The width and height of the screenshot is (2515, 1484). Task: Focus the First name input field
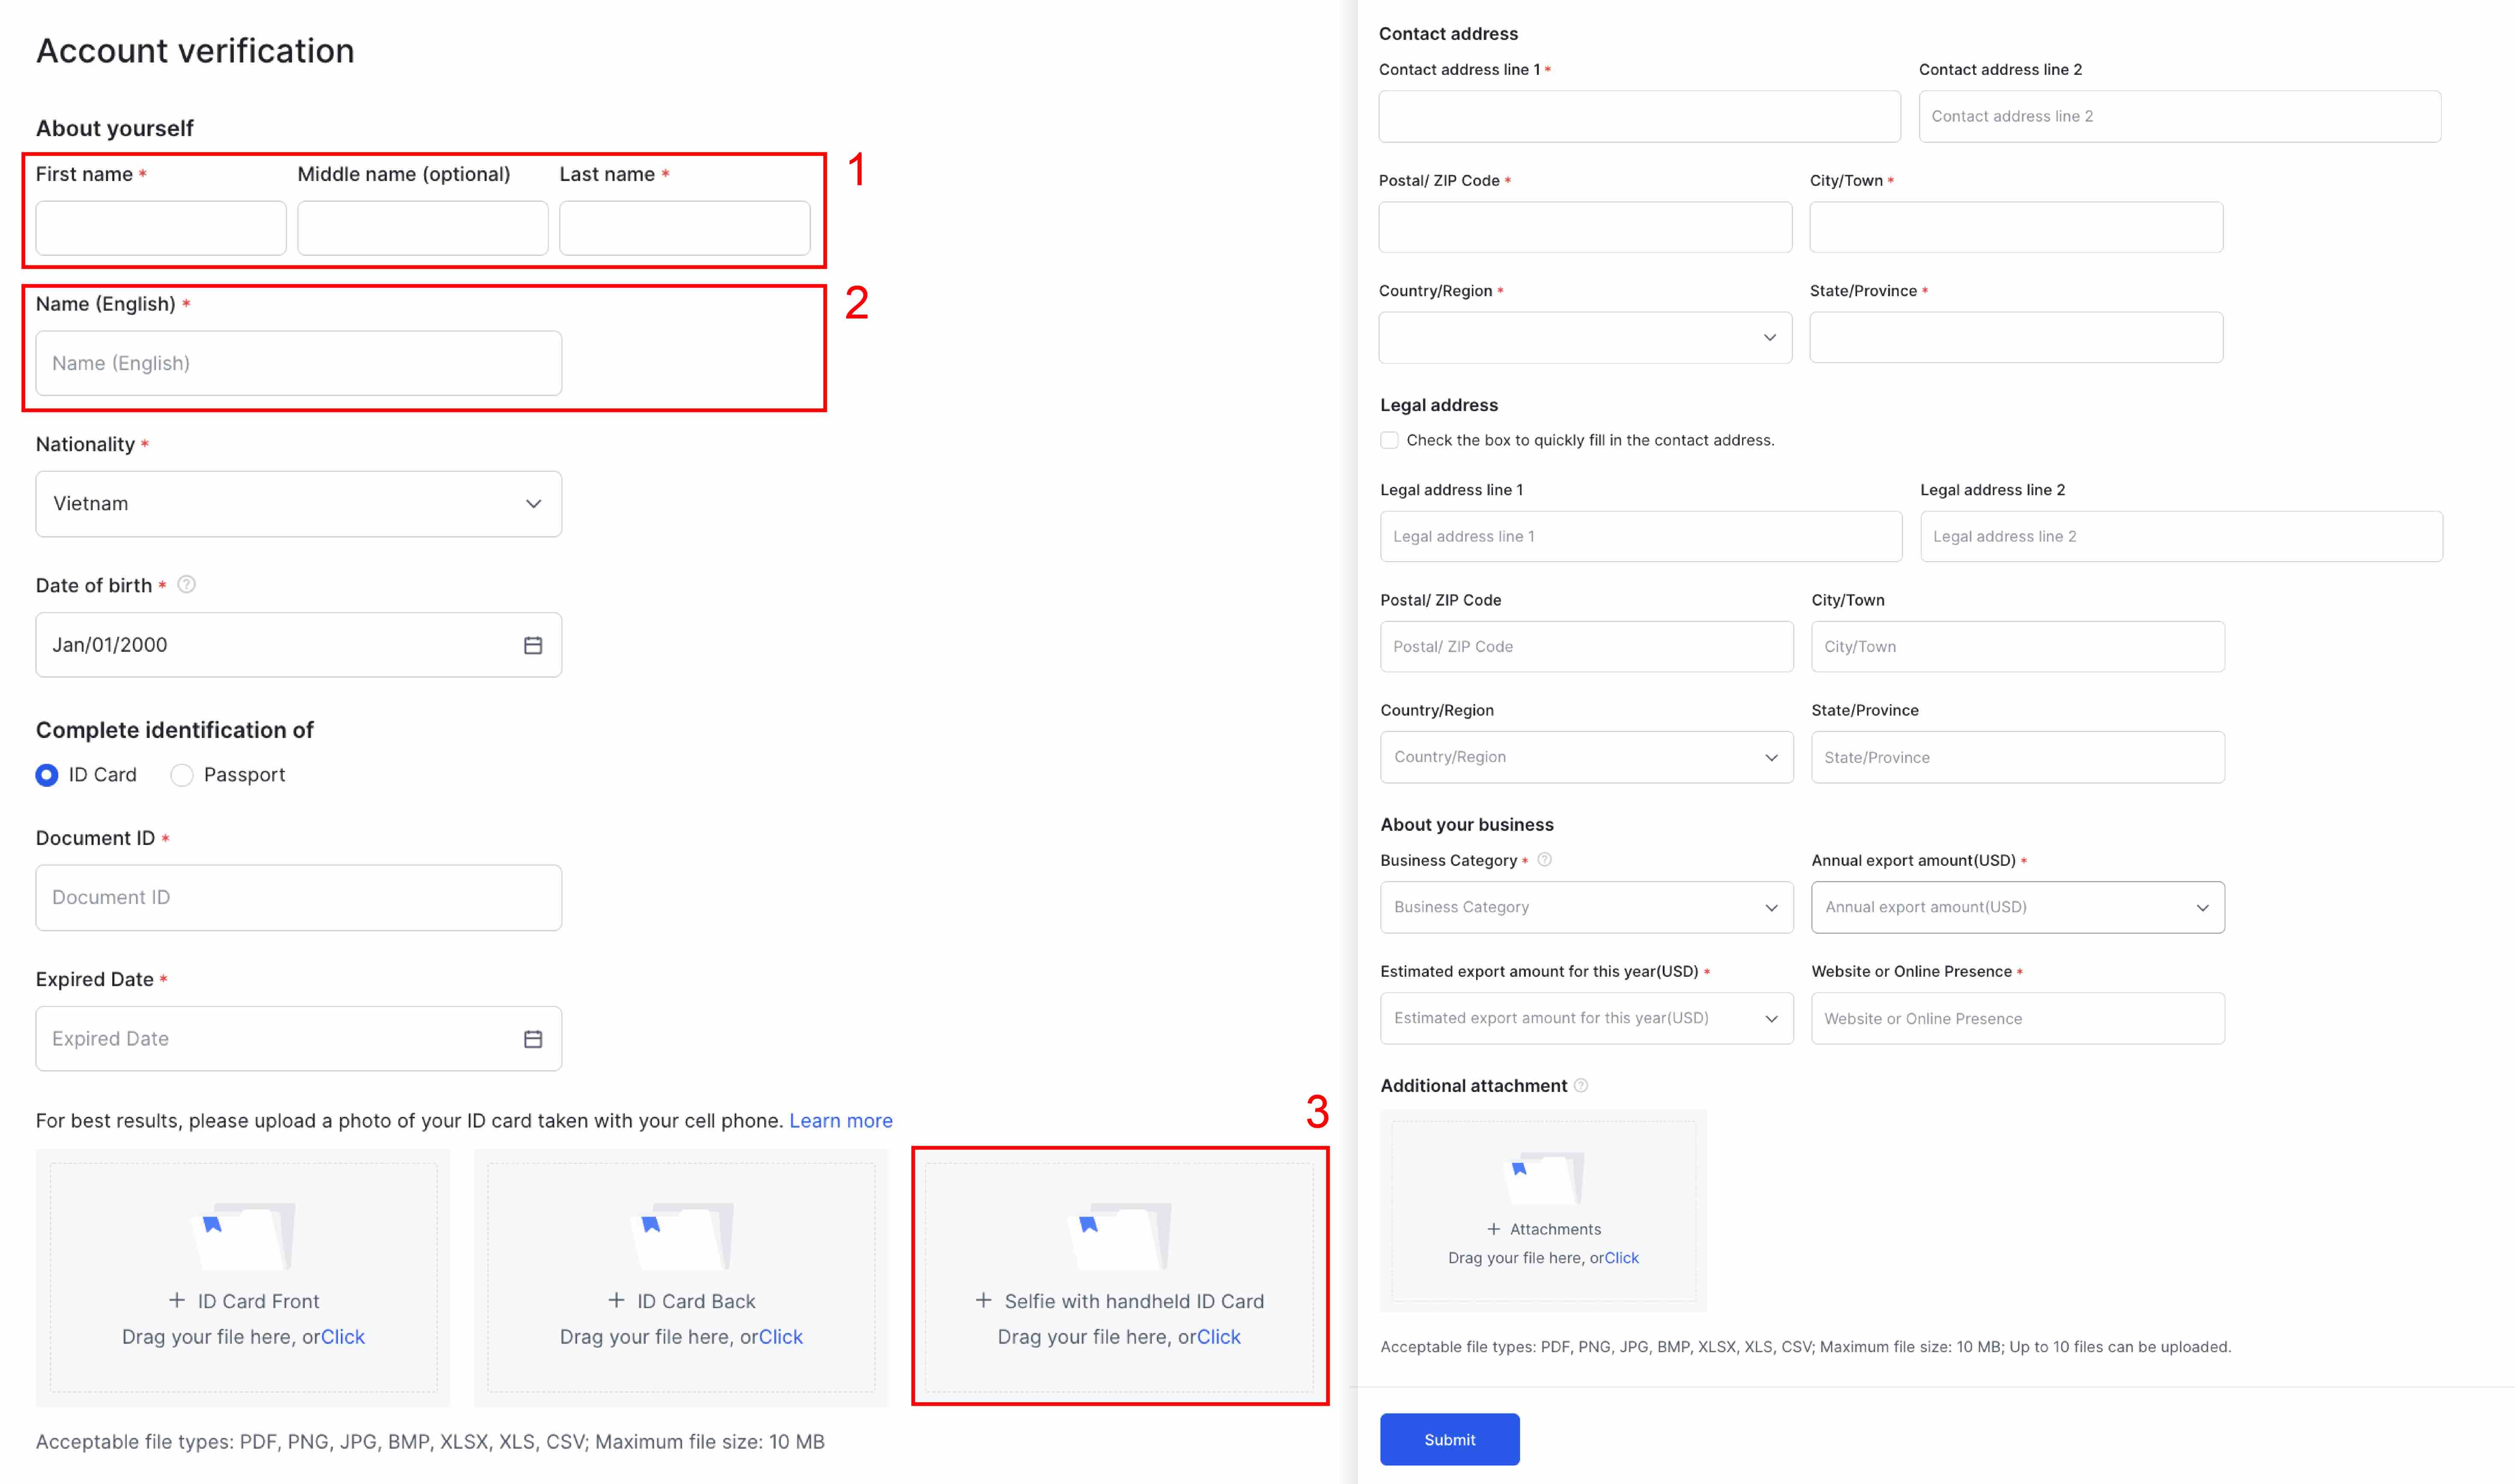click(161, 228)
